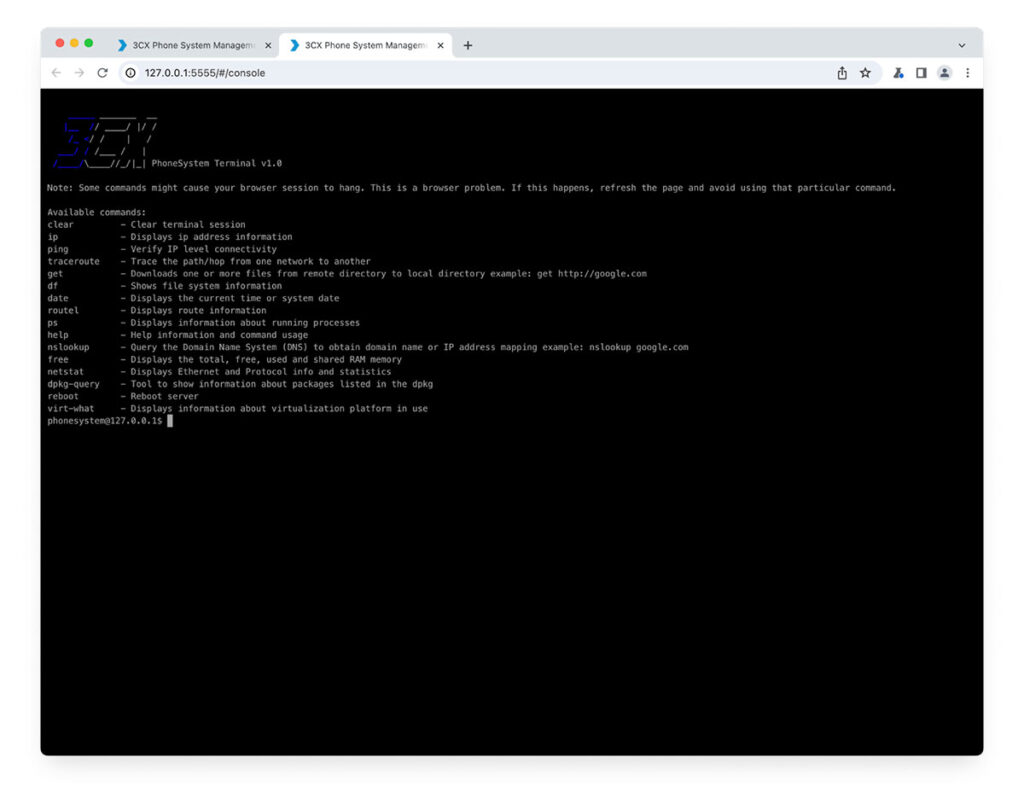Click the 3CX ASCII art logo
1024x809 pixels.
click(x=104, y=144)
